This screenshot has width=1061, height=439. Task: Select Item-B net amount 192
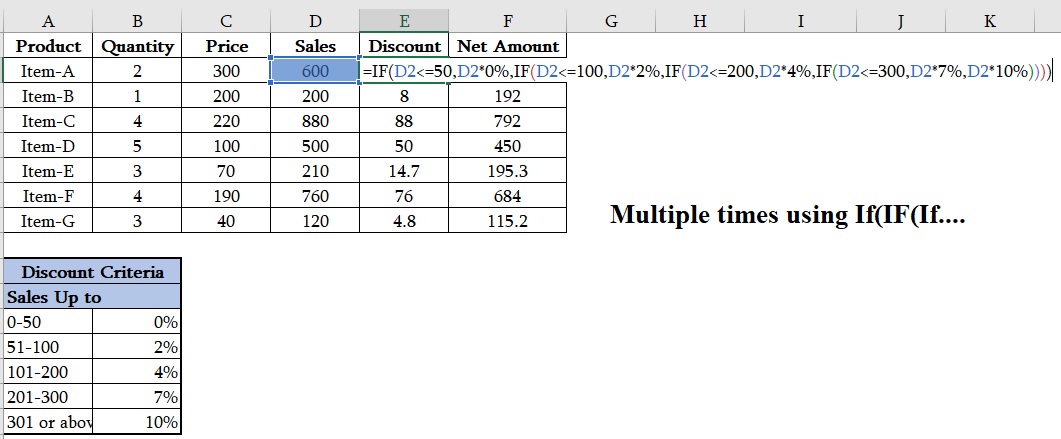[507, 96]
